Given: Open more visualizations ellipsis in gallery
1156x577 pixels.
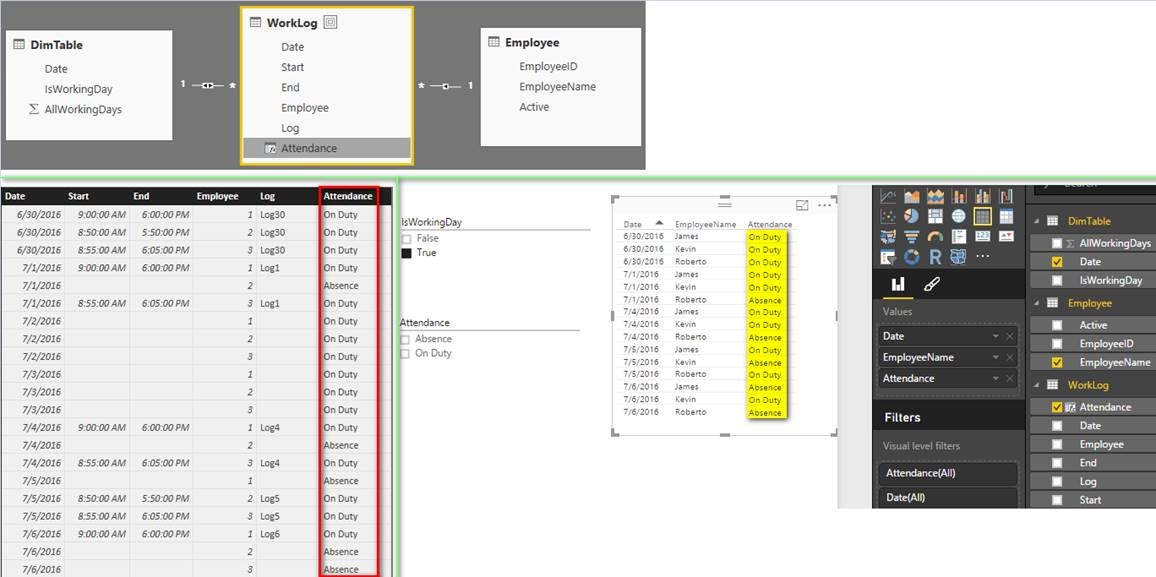Looking at the screenshot, I should 983,256.
